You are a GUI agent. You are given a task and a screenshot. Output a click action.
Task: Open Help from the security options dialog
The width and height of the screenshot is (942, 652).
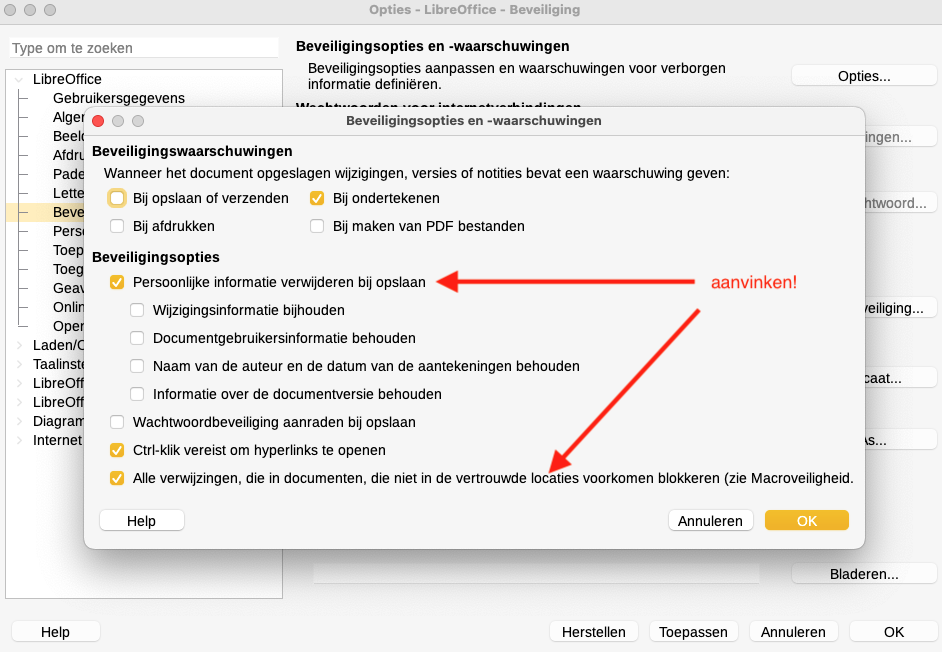coord(141,520)
